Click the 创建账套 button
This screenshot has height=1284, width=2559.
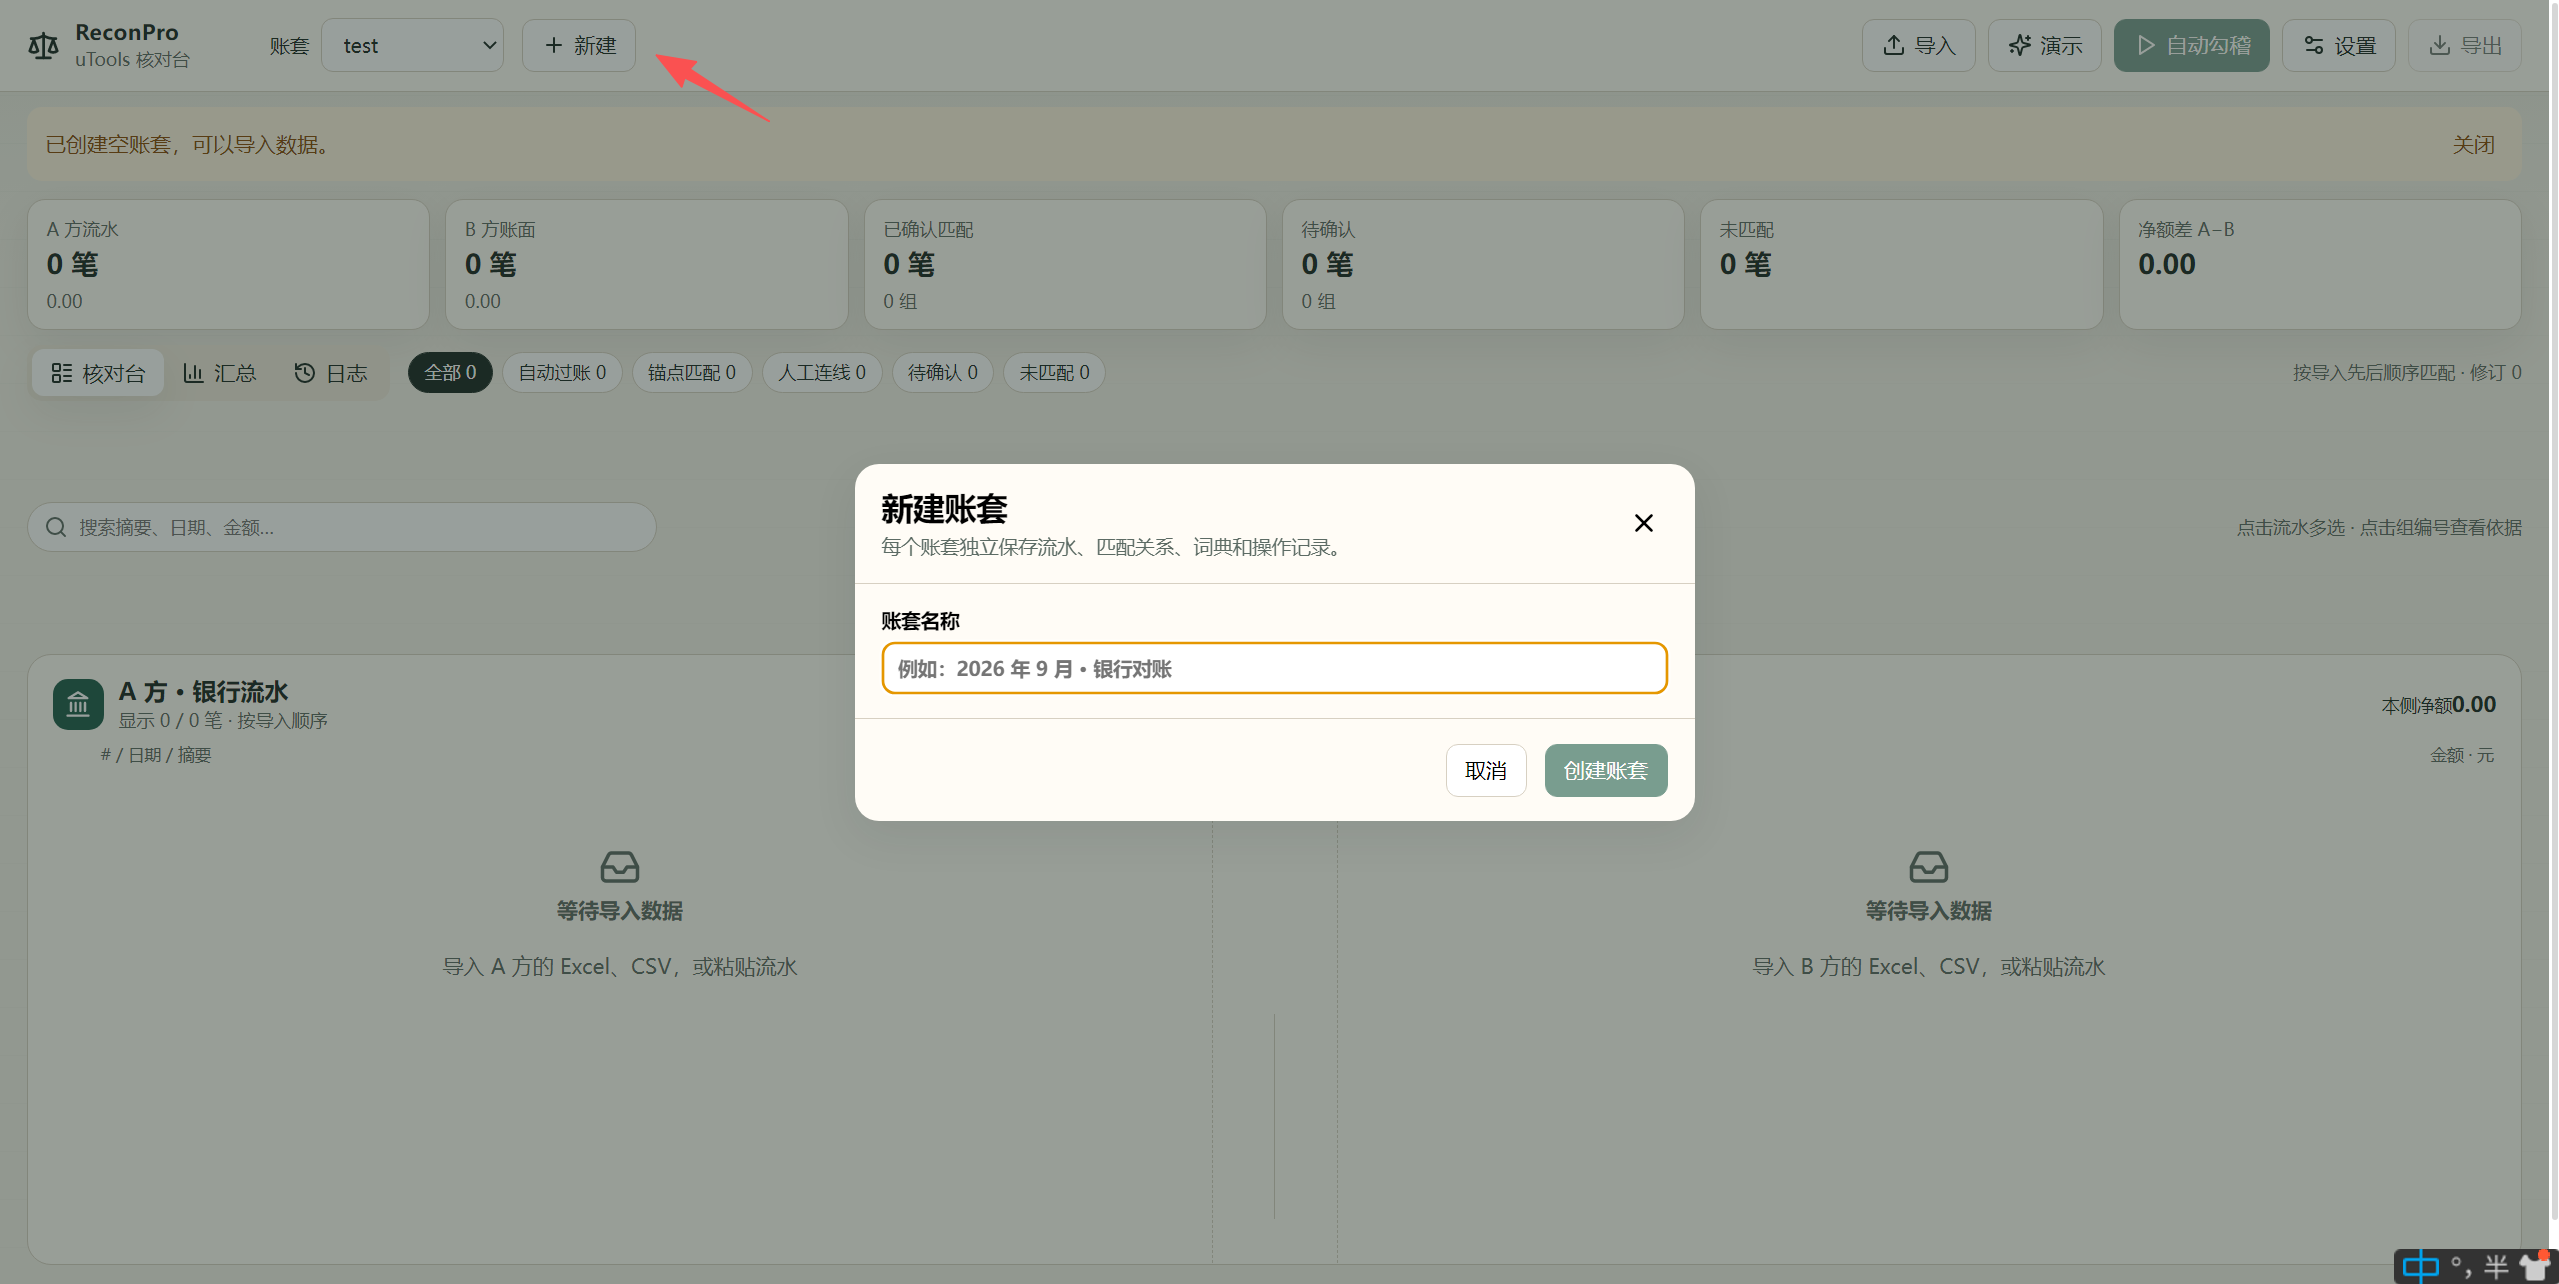1606,770
